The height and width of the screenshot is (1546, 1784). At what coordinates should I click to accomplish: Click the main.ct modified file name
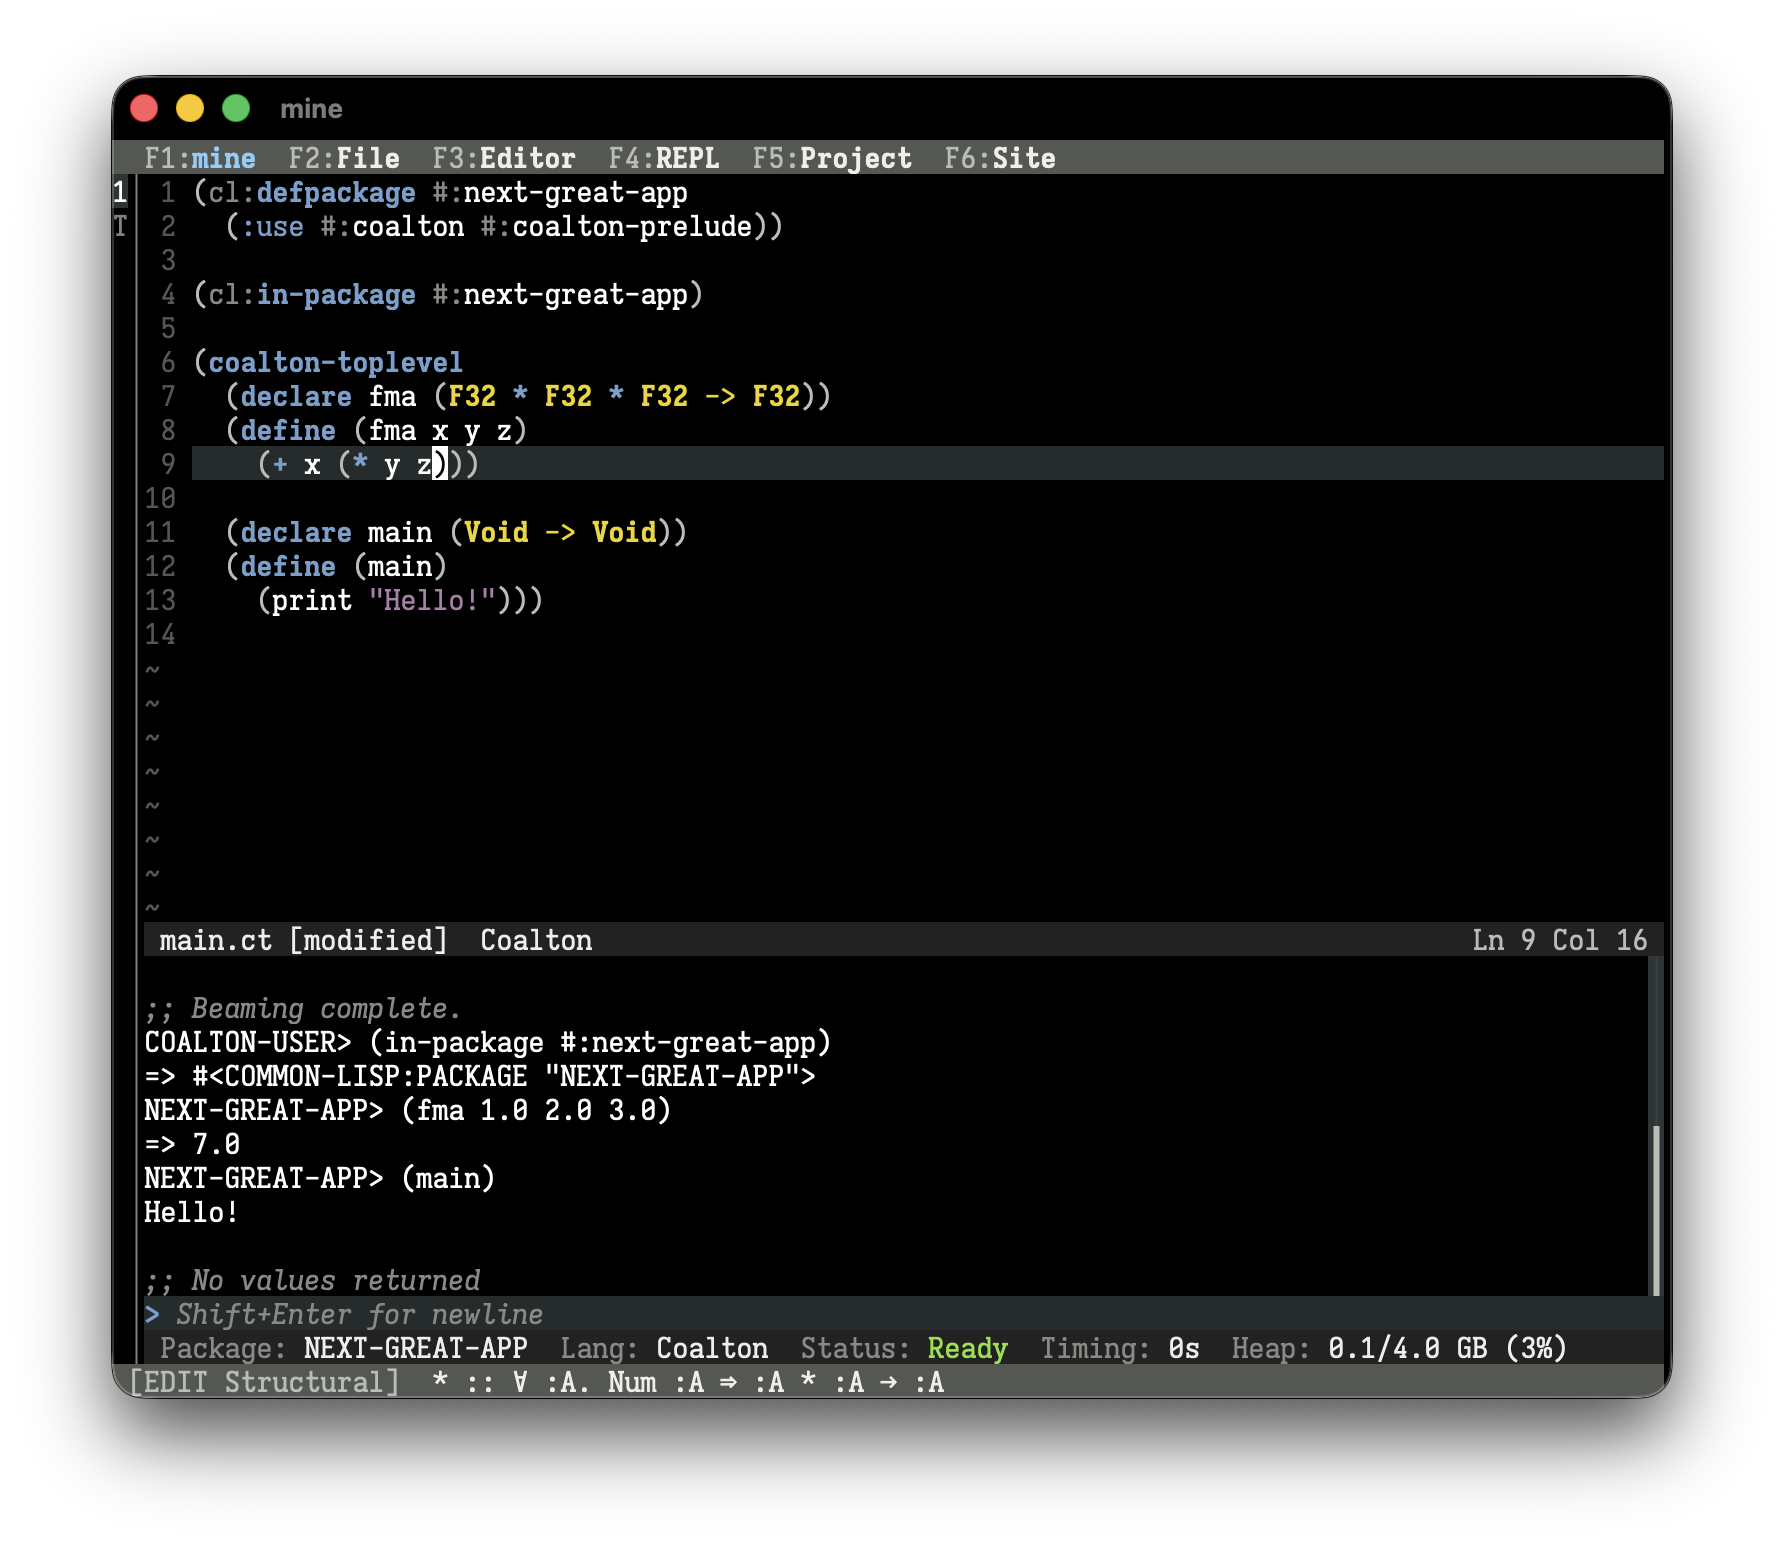coord(303,940)
